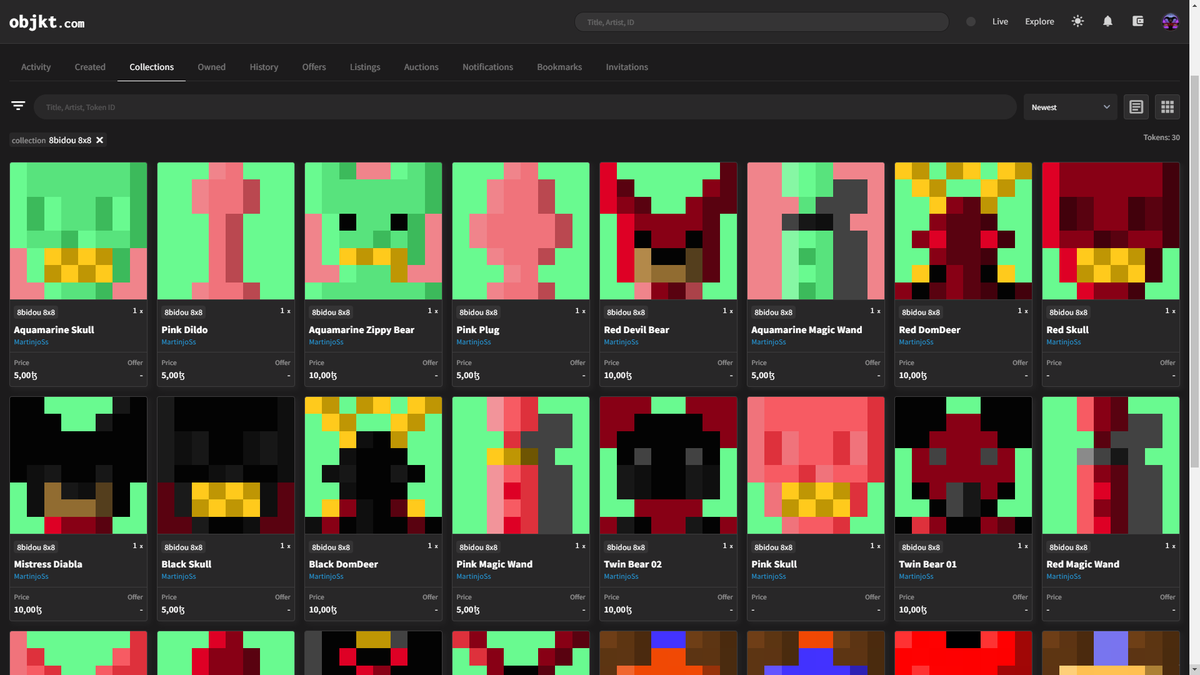Image resolution: width=1200 pixels, height=675 pixels.
Task: Focus the Title, Artist, Token ID filter field
Action: 525,107
